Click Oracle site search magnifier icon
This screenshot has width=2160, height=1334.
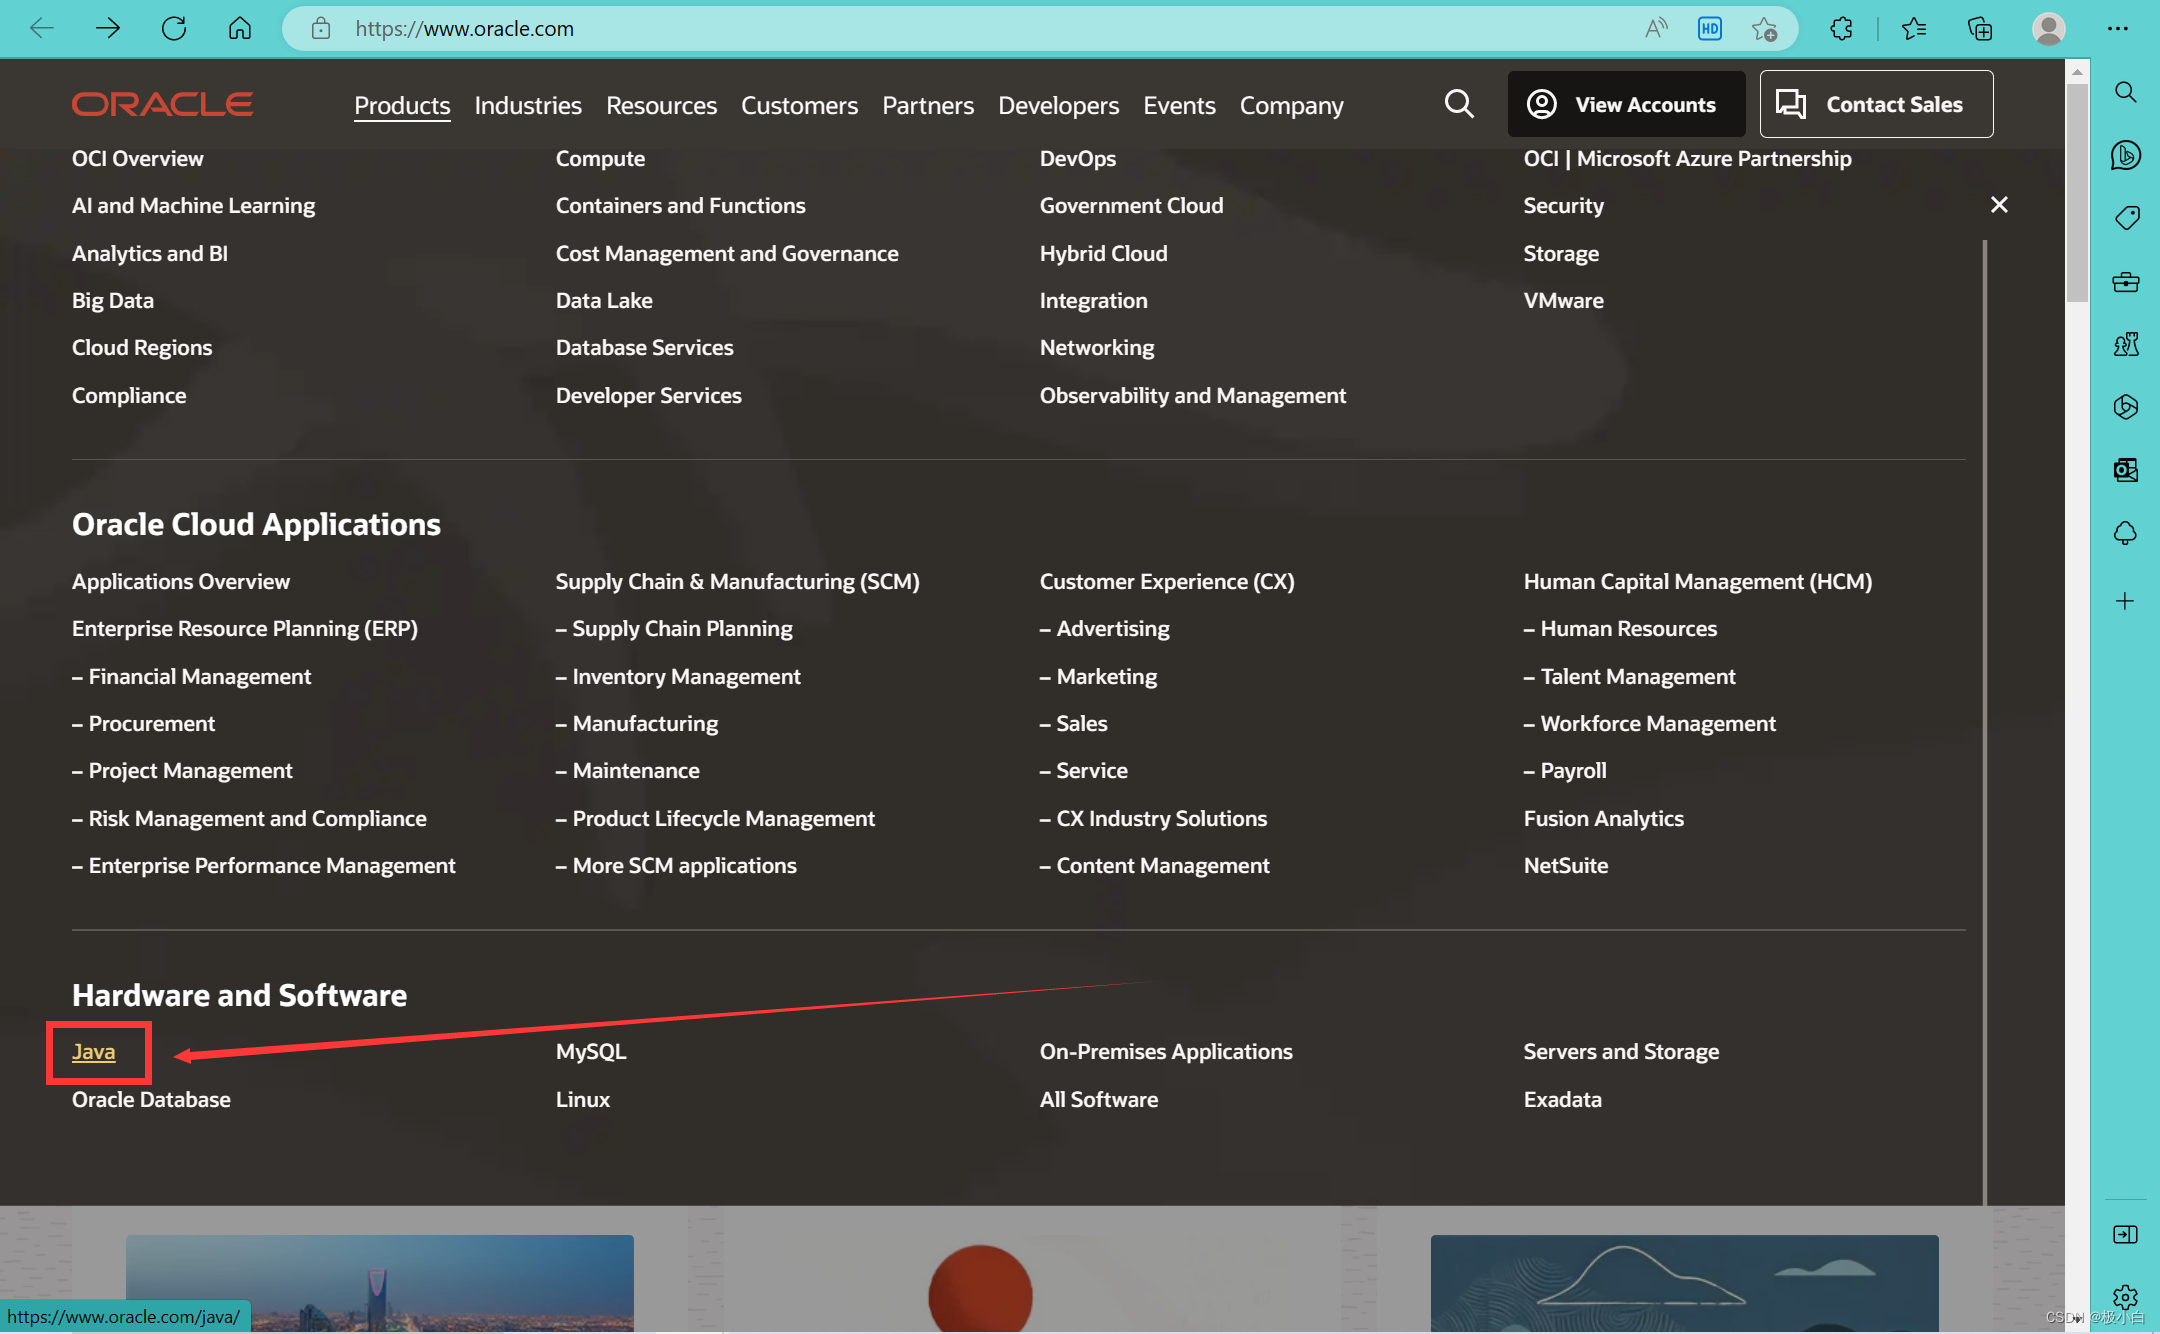pyautogui.click(x=1459, y=103)
